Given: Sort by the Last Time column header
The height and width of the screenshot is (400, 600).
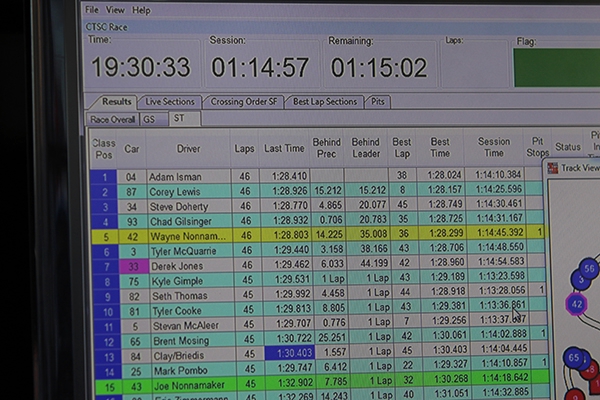Looking at the screenshot, I should tap(285, 148).
